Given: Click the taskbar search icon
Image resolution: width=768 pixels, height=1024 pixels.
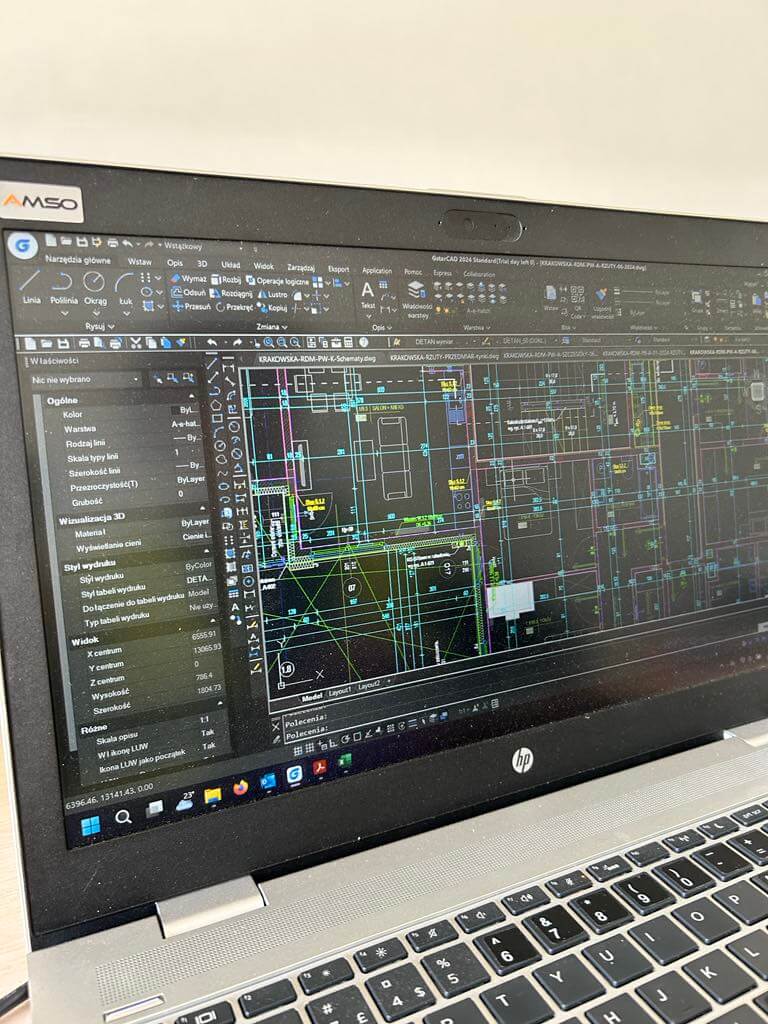Looking at the screenshot, I should click(123, 817).
